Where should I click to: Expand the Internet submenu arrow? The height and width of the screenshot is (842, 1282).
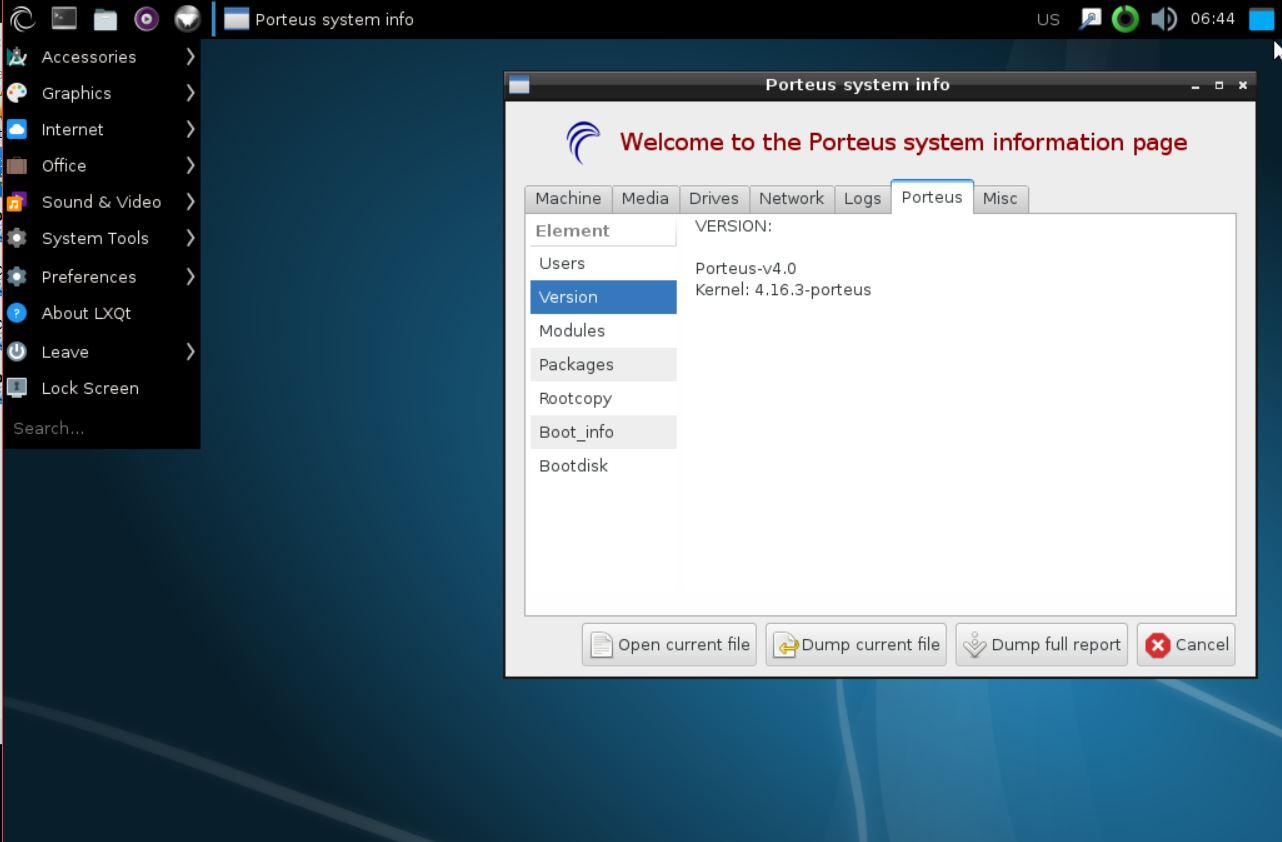[x=190, y=129]
